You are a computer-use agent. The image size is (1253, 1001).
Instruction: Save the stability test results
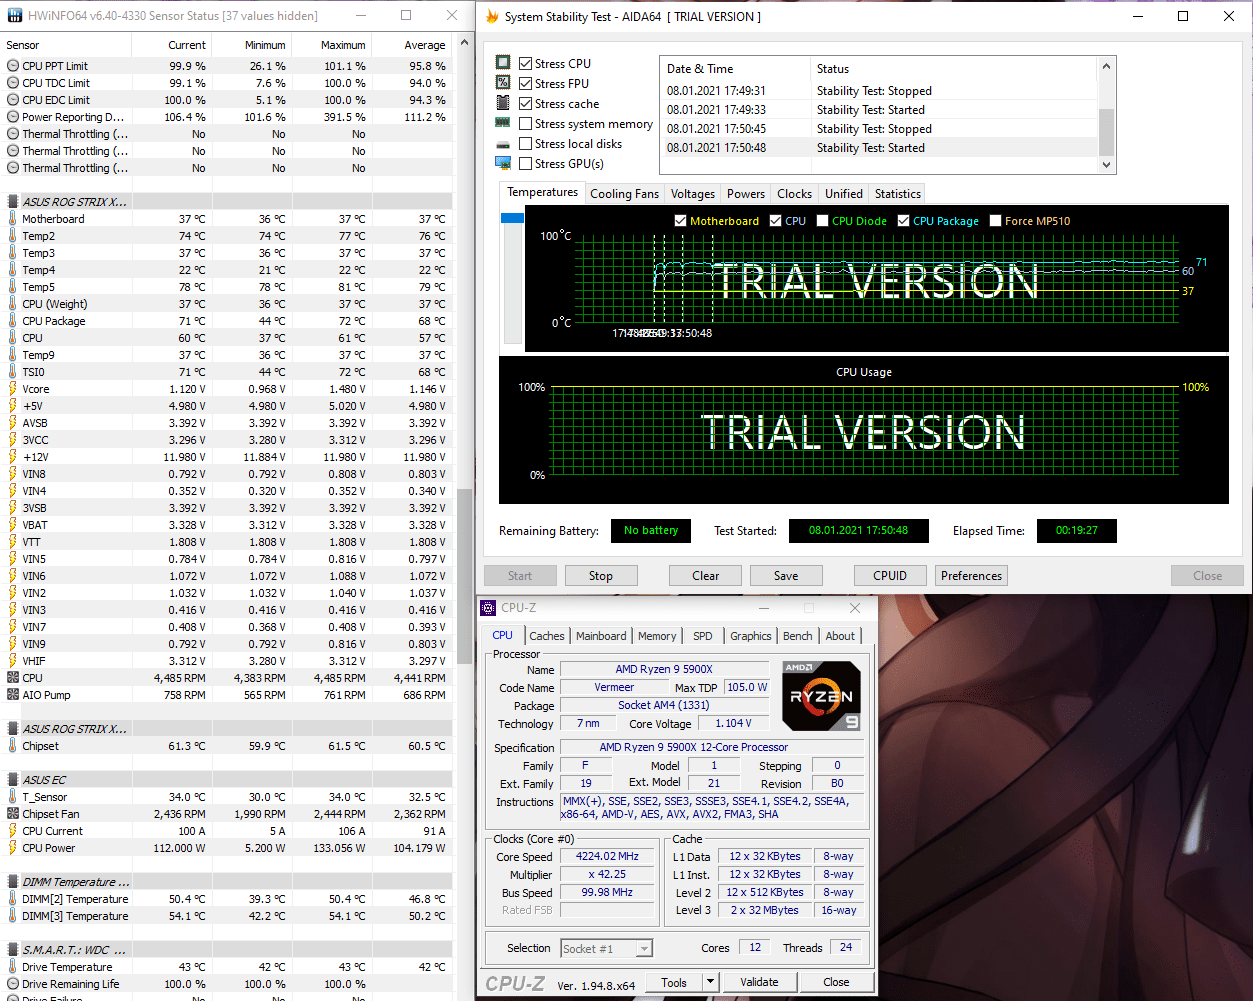(x=786, y=576)
